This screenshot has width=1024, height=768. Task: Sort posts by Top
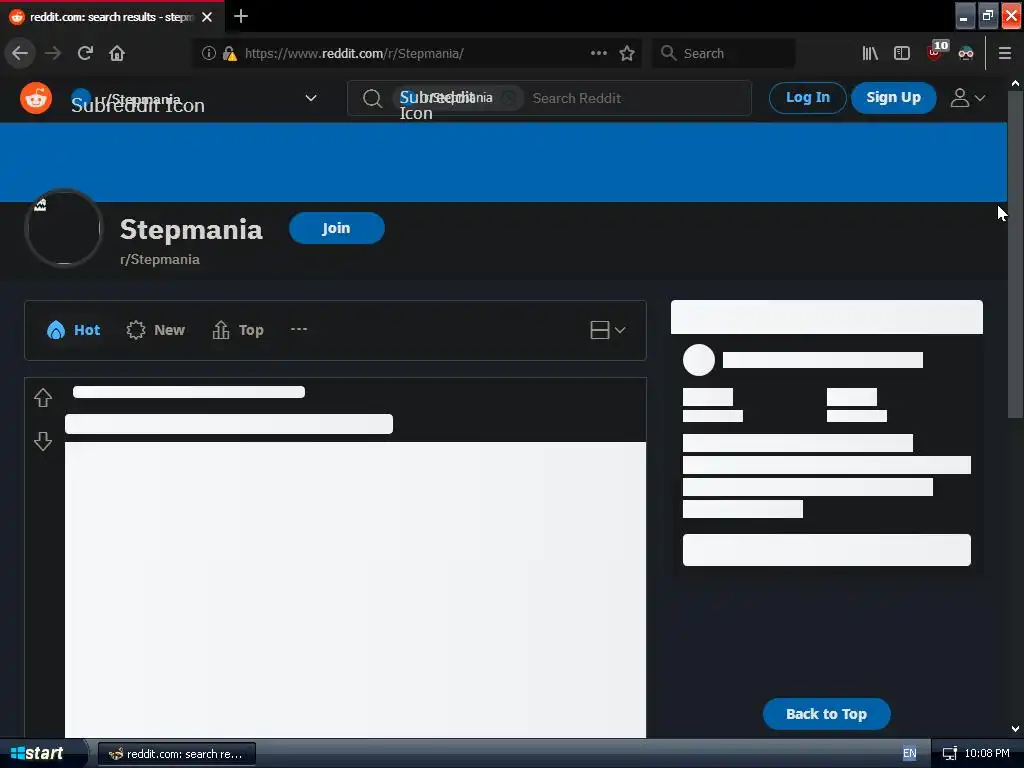click(238, 330)
